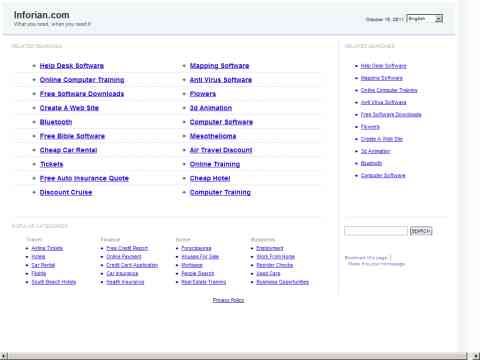Open the Employment link
Viewport: 480px width, 360px height.
pos(270,248)
